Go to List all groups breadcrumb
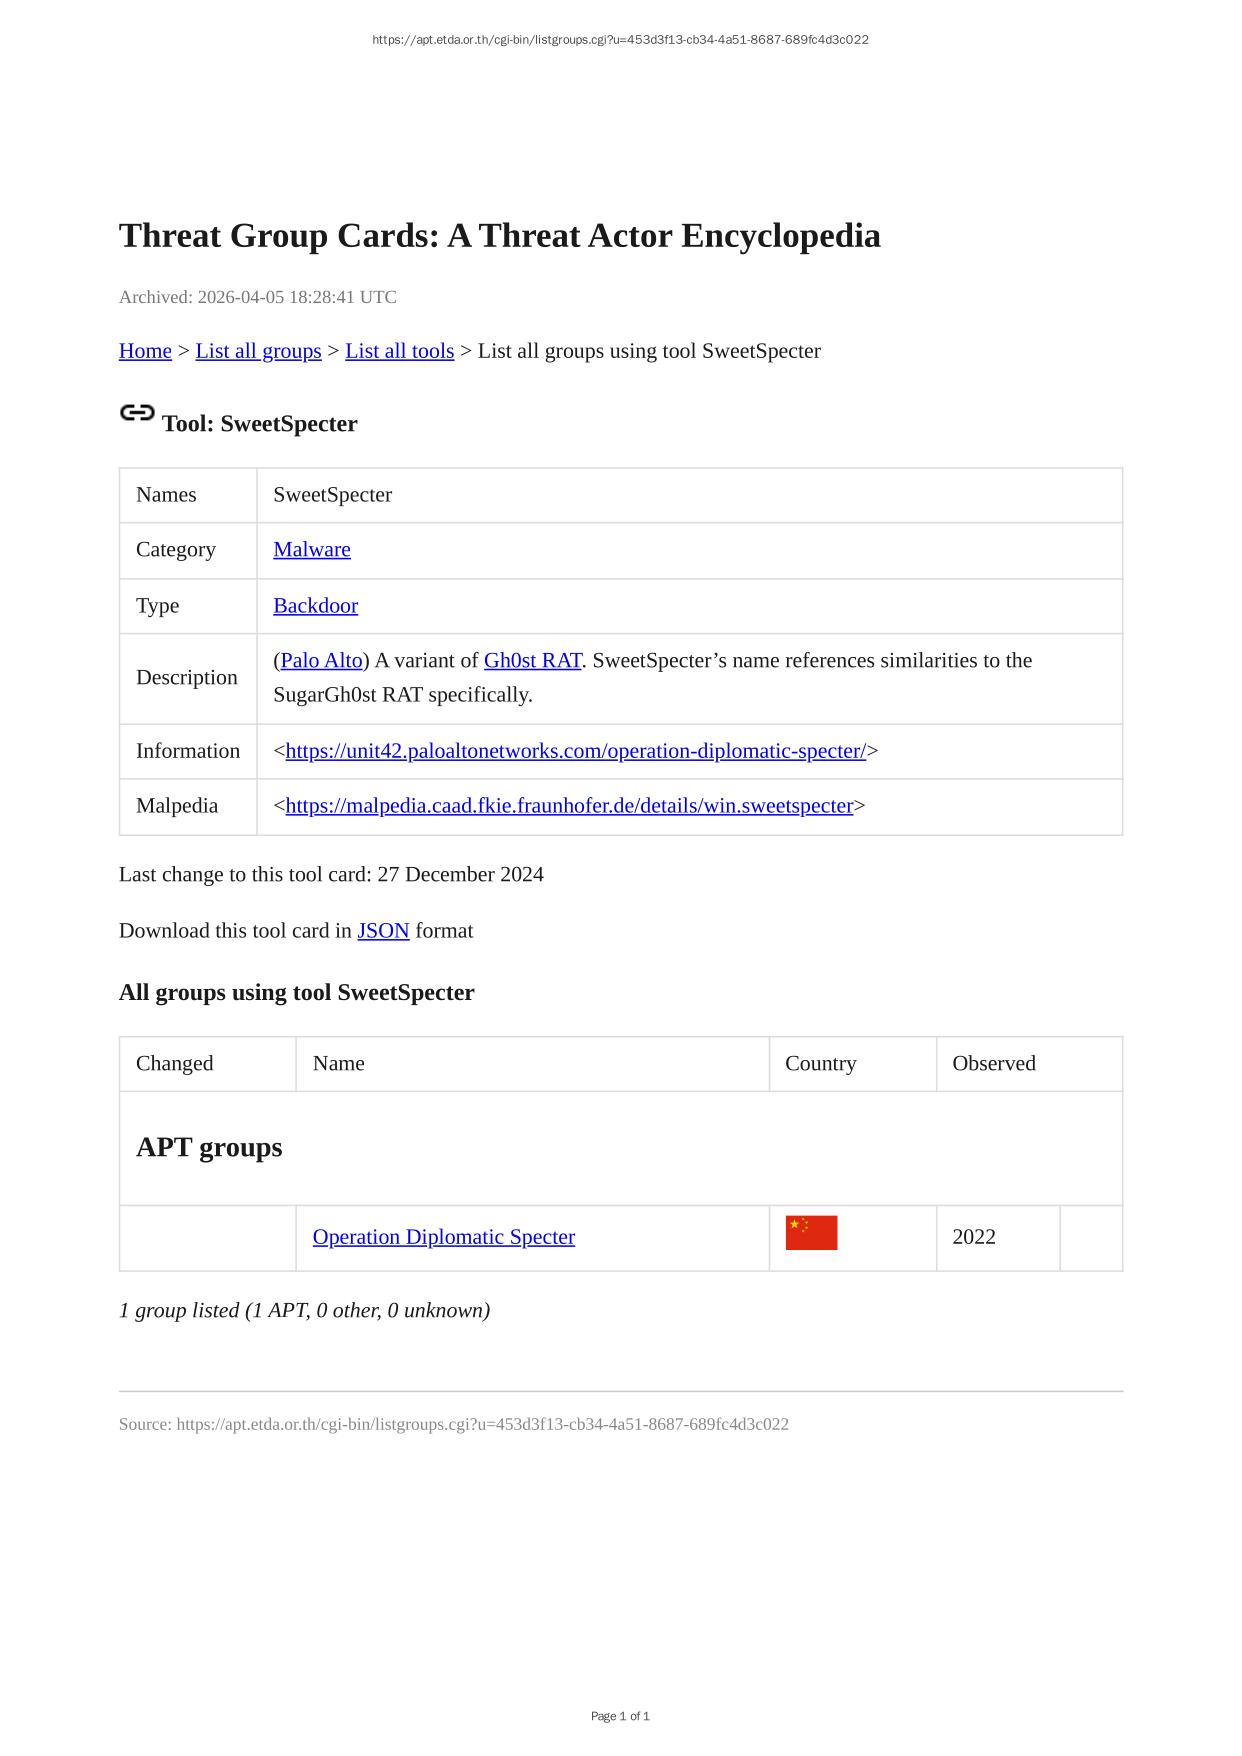This screenshot has width=1242, height=1756. click(x=258, y=351)
